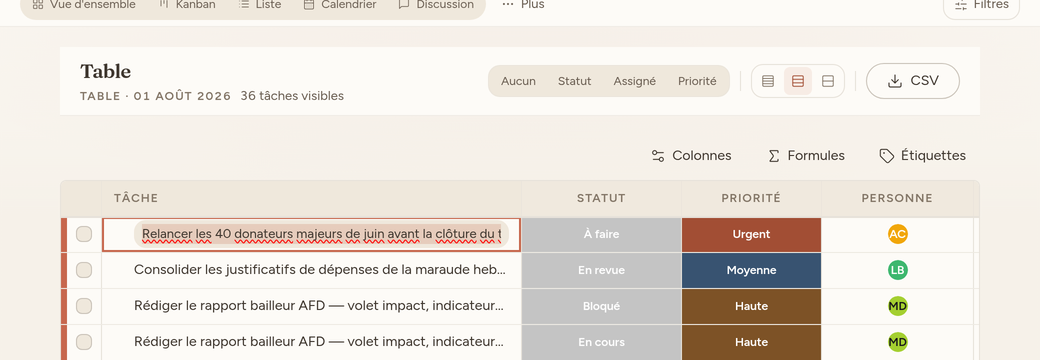1040x360 pixels.
Task: Click the PRIORITÉ column header
Action: (751, 198)
